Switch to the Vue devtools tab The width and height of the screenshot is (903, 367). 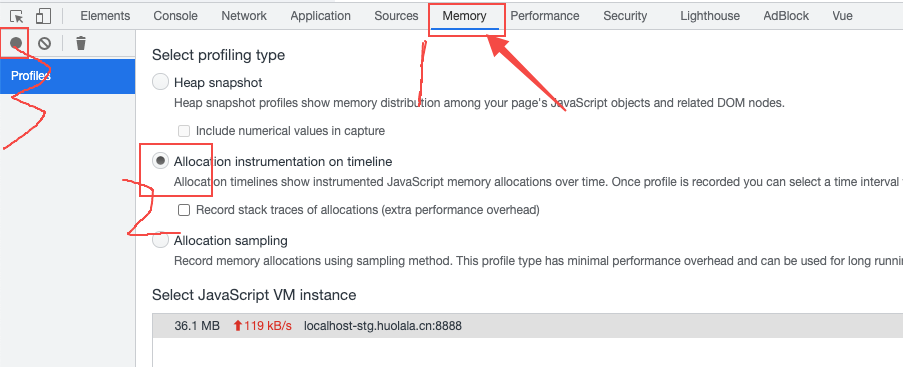point(842,16)
